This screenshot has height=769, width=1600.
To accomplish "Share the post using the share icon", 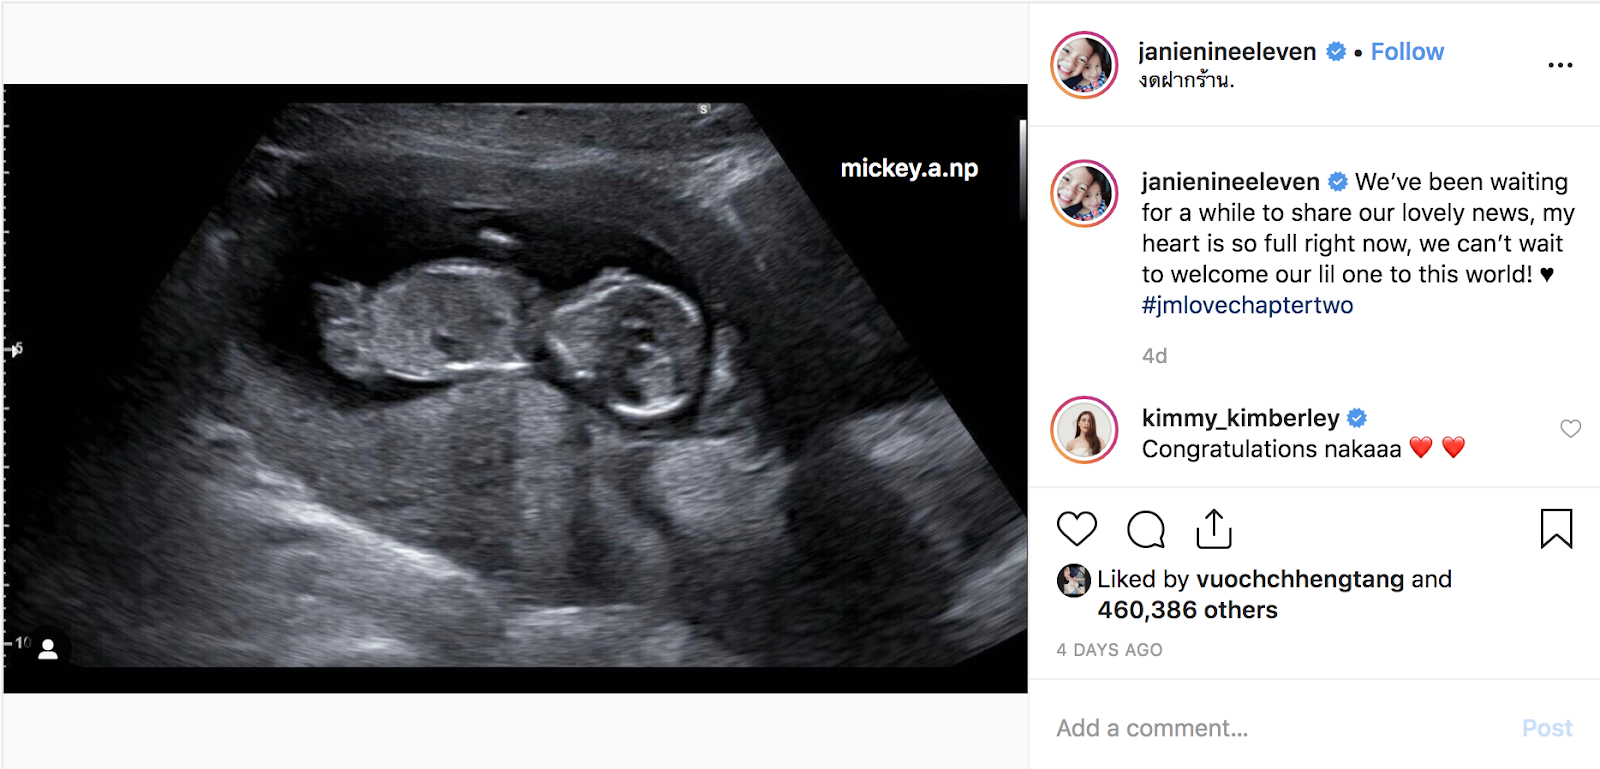I will click(1214, 529).
